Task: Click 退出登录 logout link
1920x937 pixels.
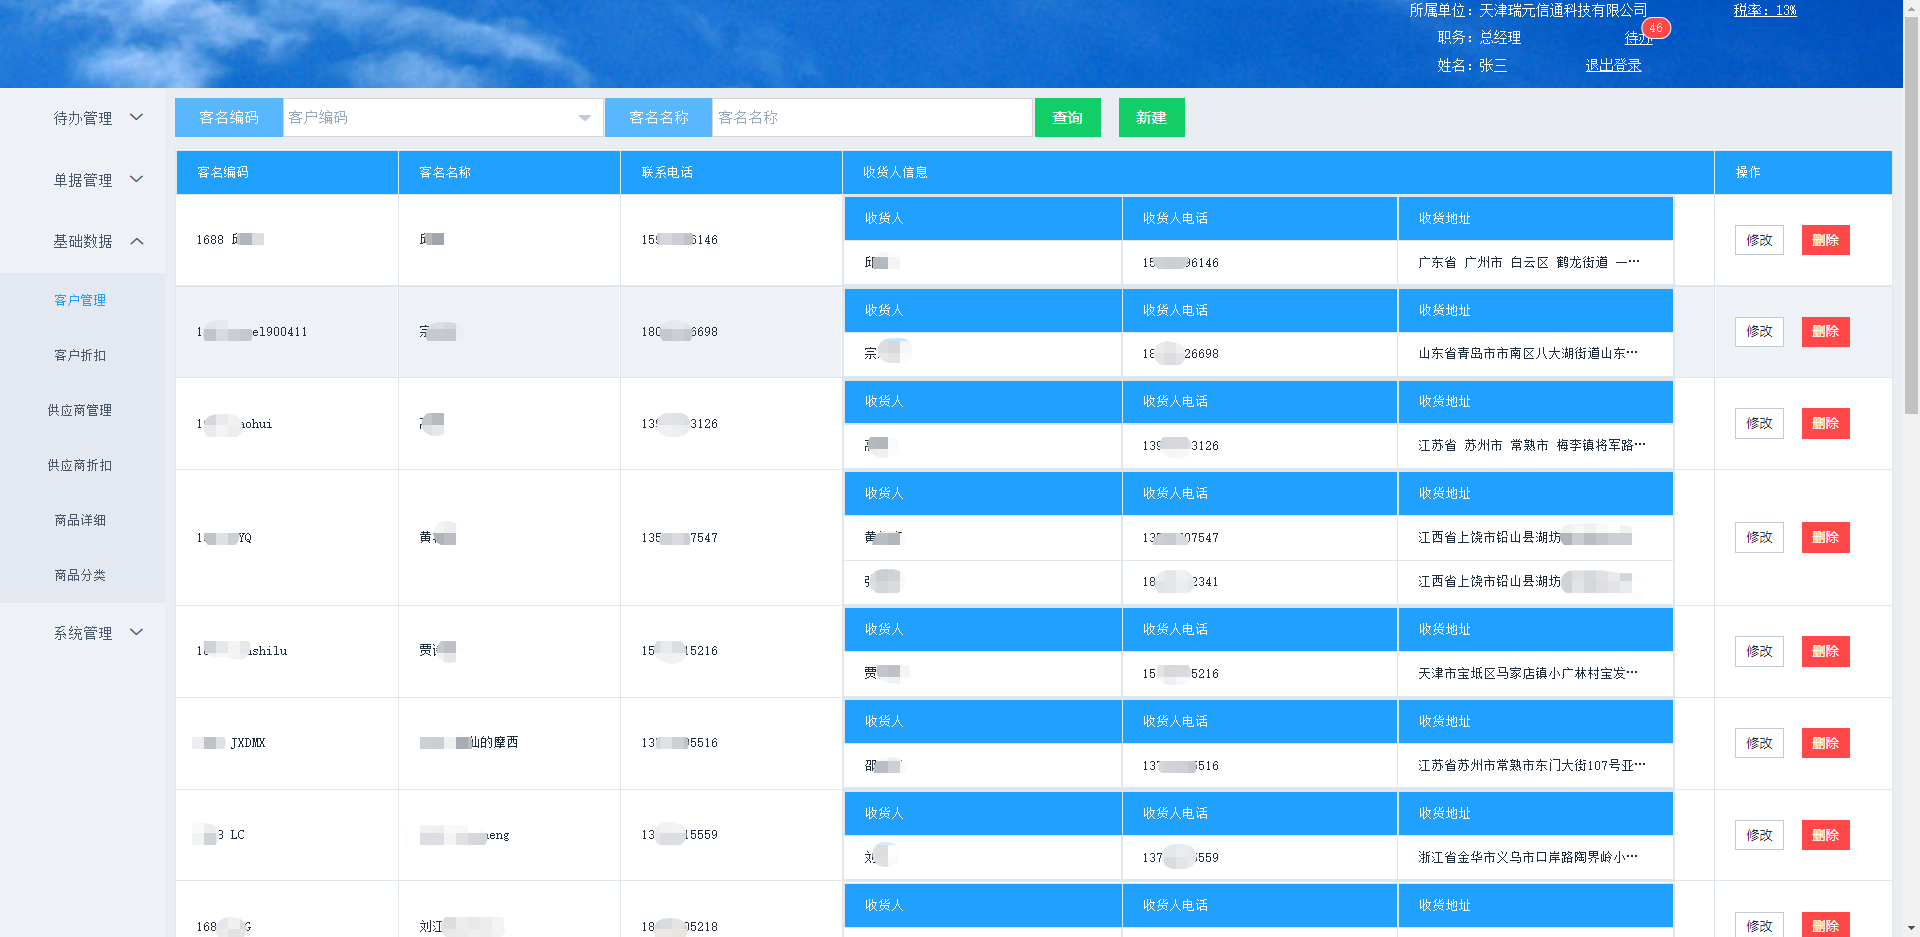Action: 1612,65
